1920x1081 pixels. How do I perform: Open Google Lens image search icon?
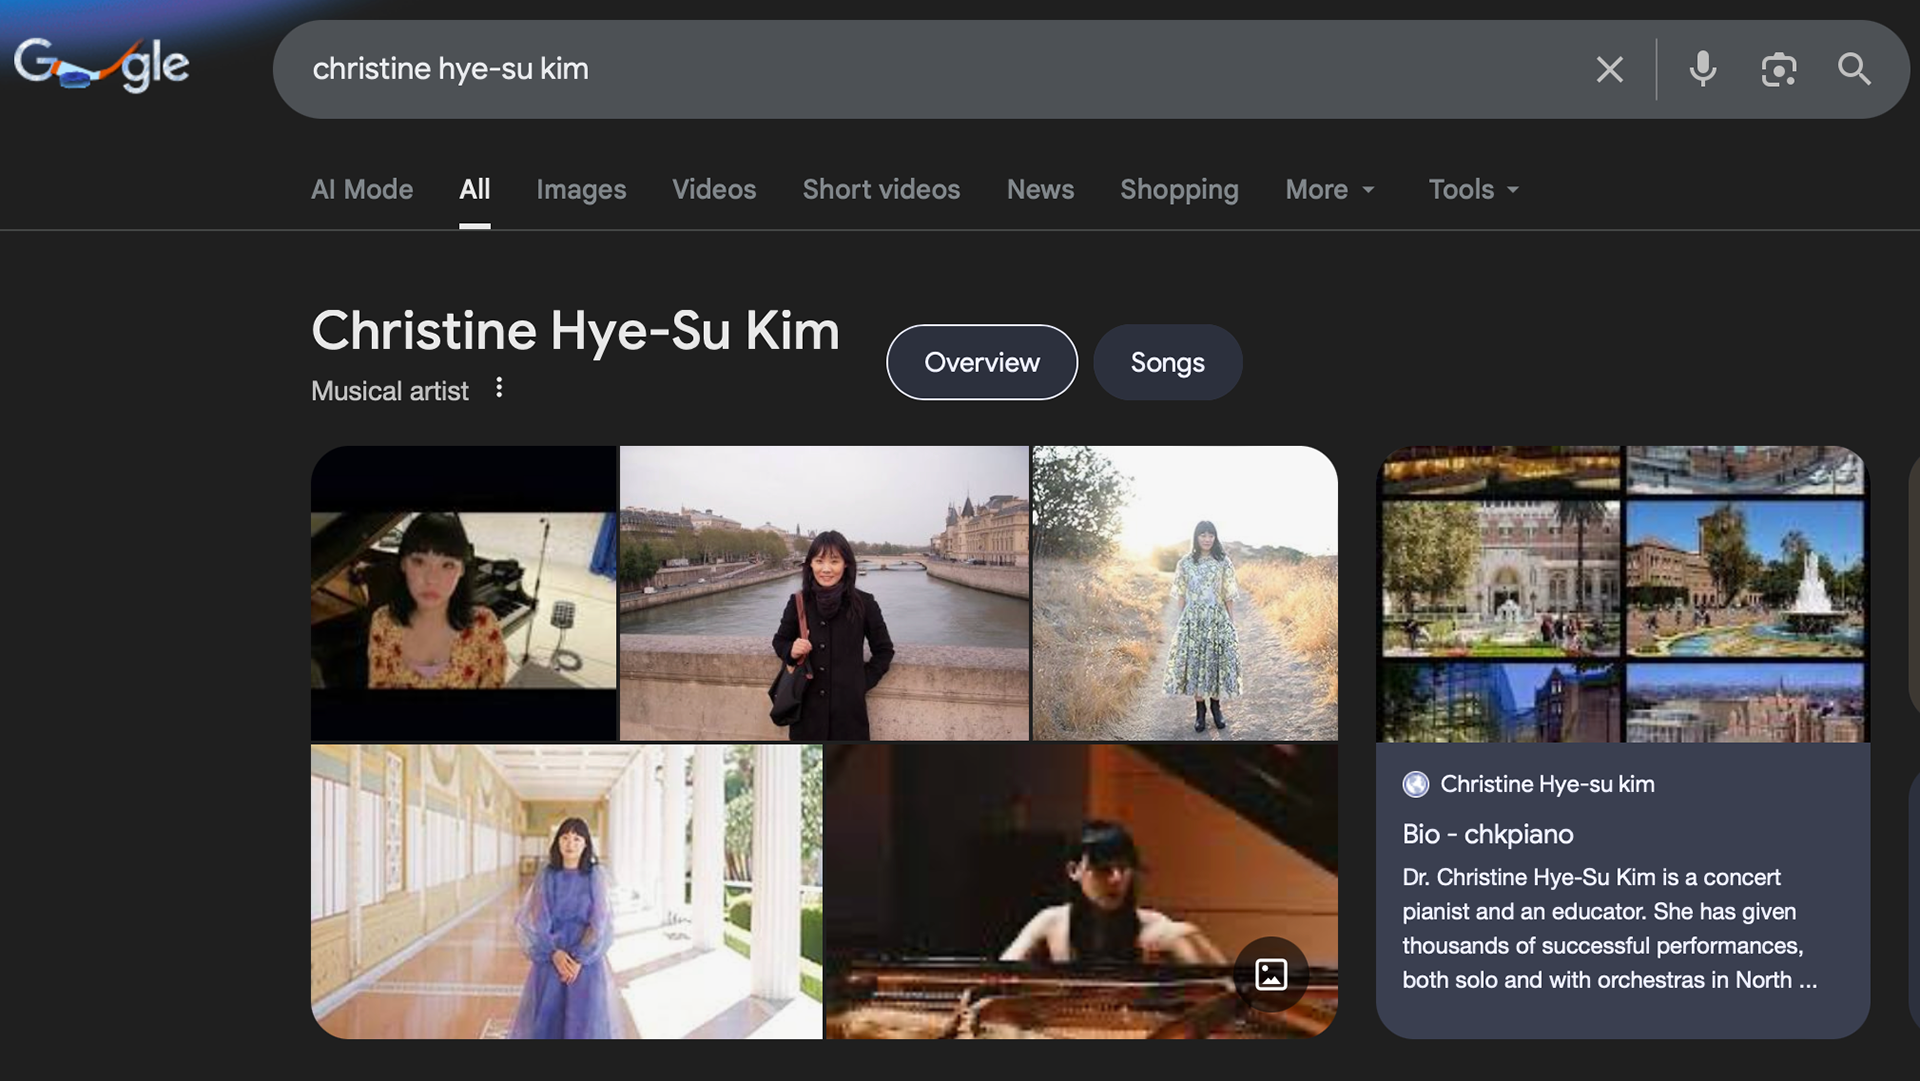(1778, 69)
